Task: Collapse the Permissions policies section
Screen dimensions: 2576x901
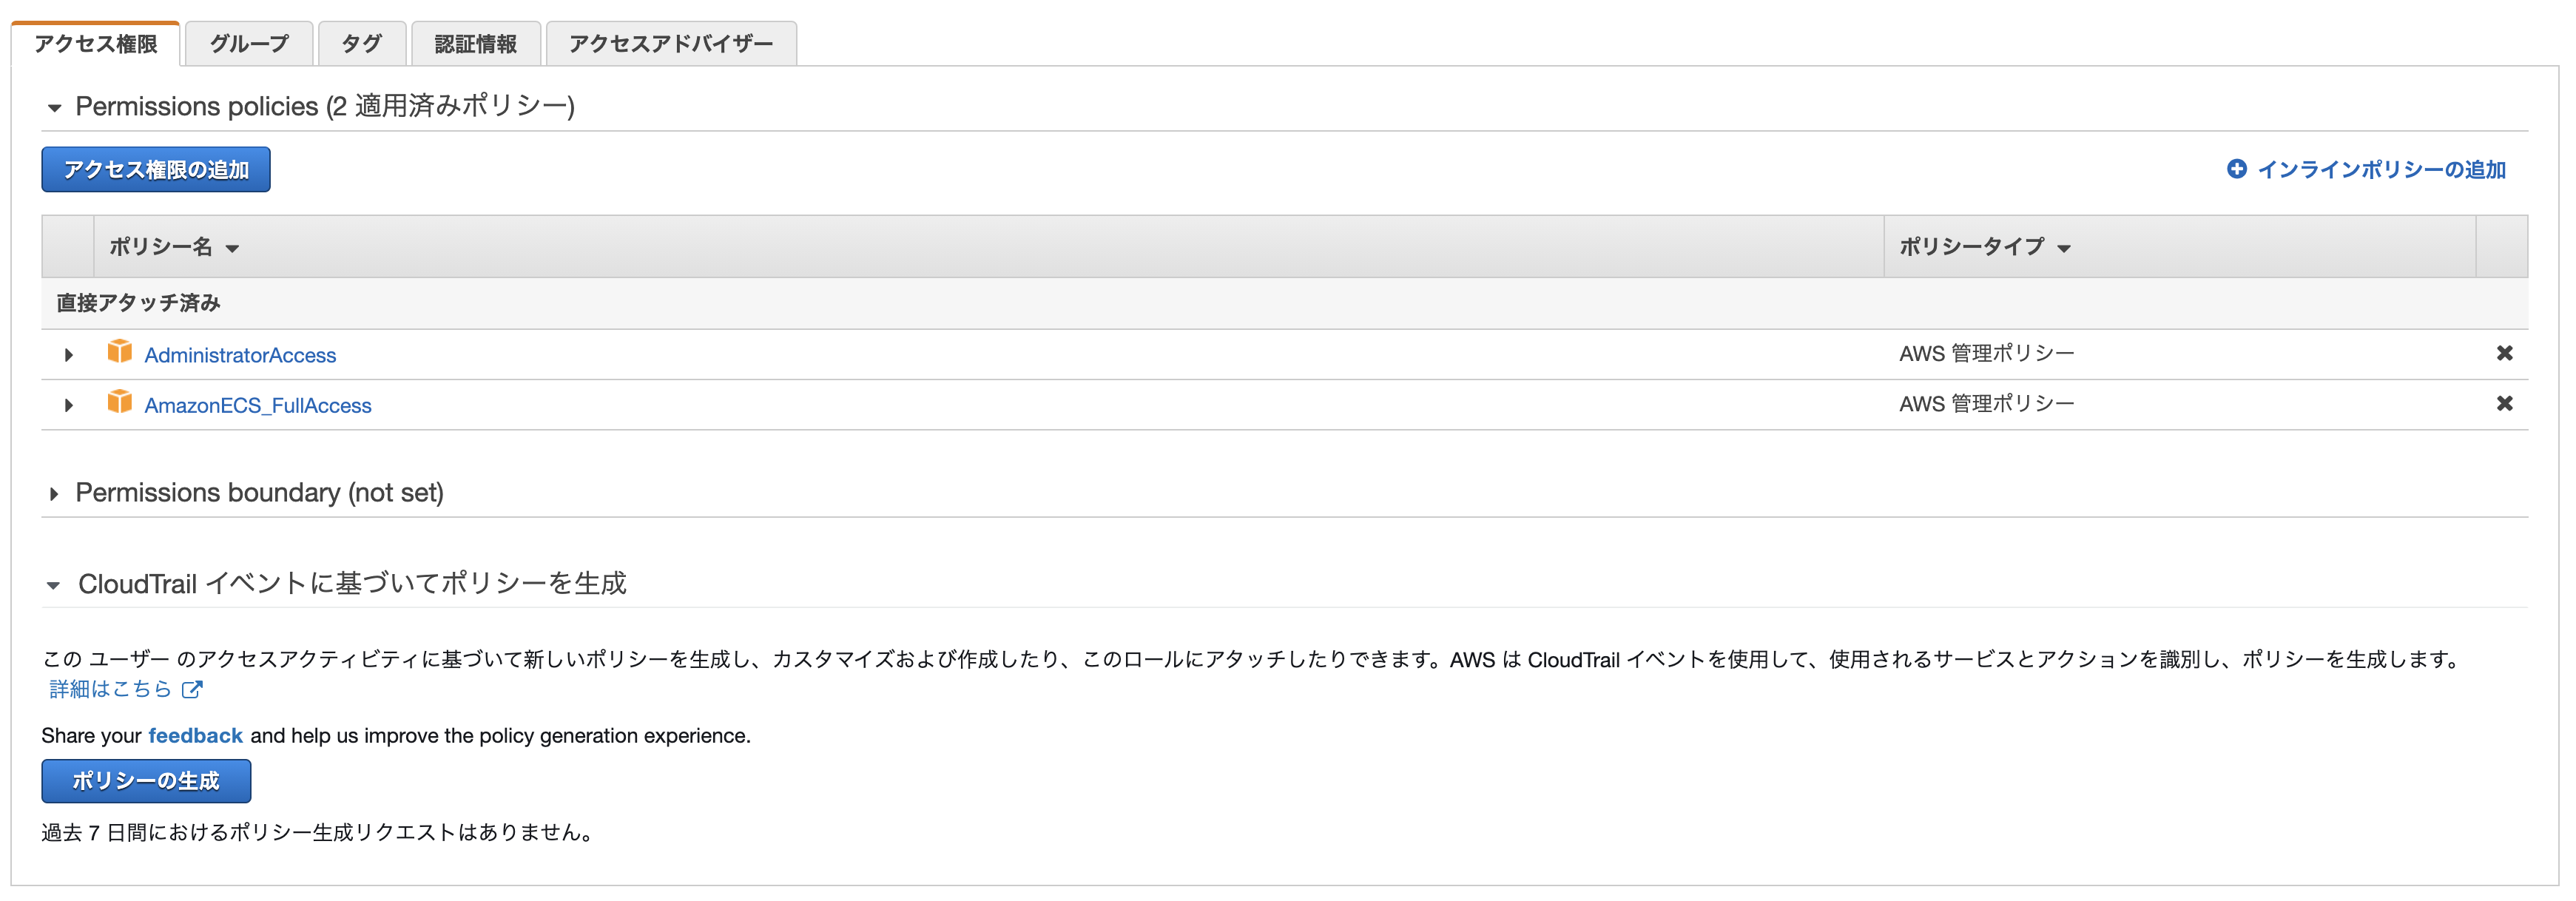Action: 55,107
